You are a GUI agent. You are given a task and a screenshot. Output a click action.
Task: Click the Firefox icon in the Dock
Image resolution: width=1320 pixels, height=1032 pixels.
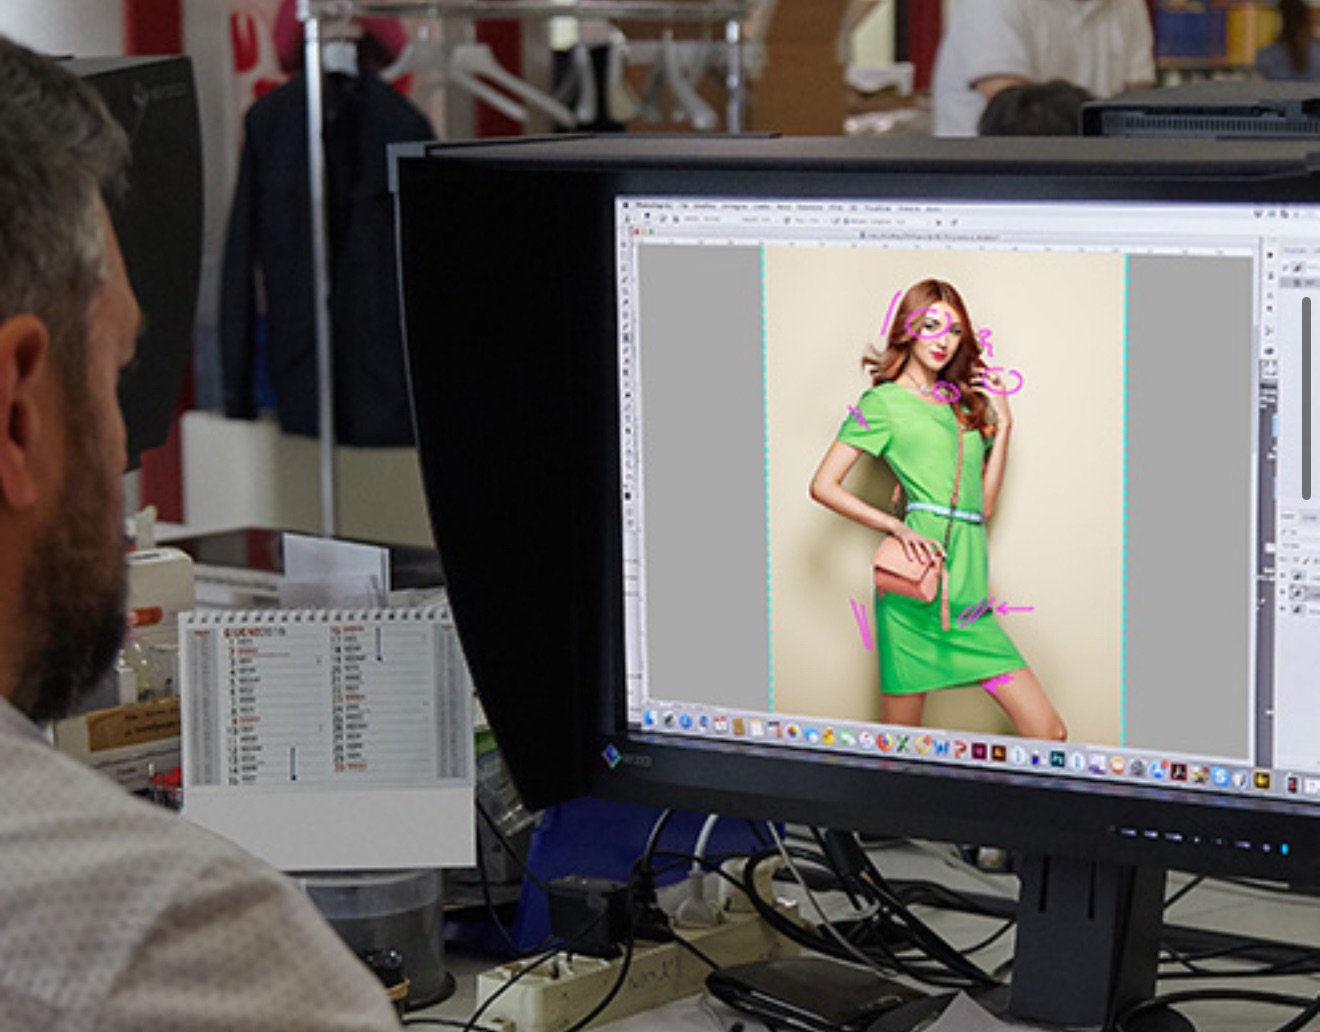tap(883, 743)
